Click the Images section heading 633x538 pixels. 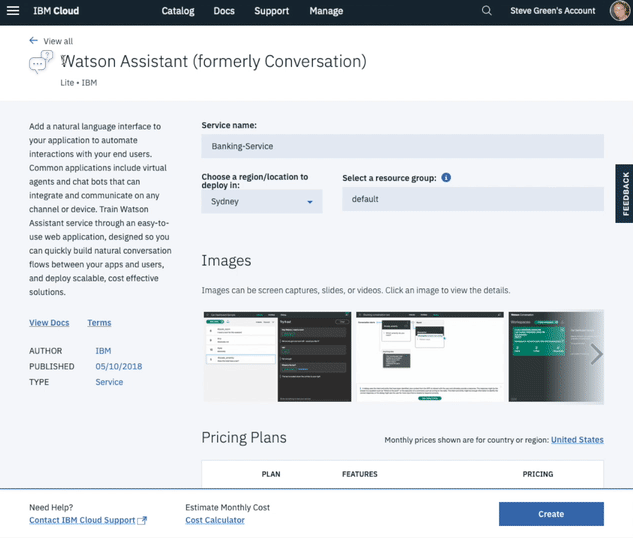[x=226, y=261]
